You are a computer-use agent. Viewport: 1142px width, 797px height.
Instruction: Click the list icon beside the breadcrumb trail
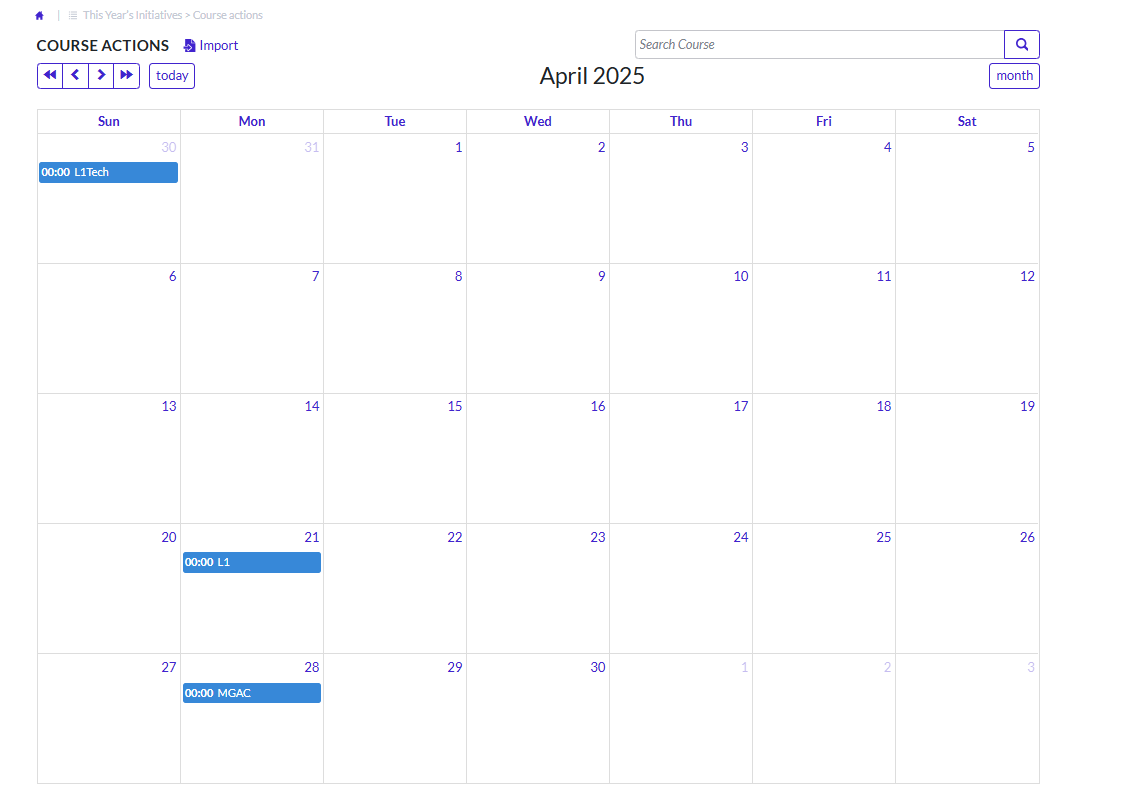(x=71, y=15)
